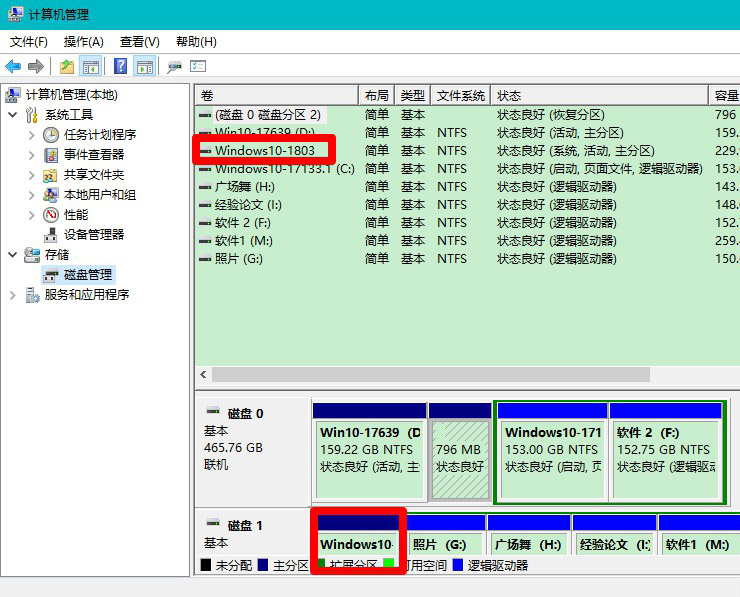Screen dimensions: 740x597
Task: Select the Windows10-1803 volume row
Action: [x=264, y=150]
